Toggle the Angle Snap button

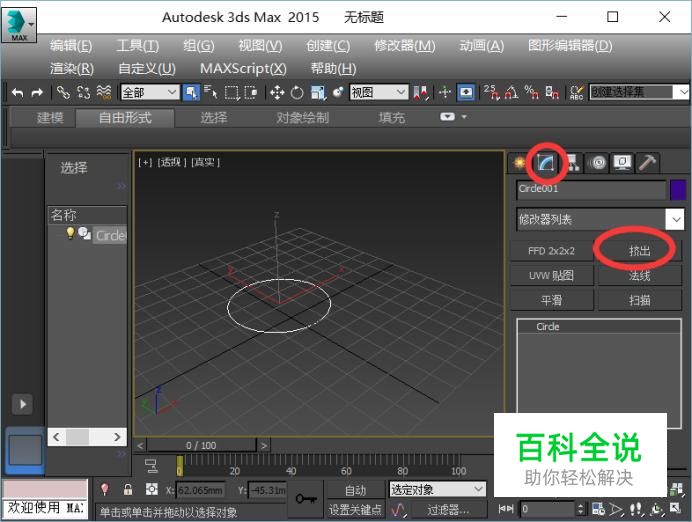(511, 93)
